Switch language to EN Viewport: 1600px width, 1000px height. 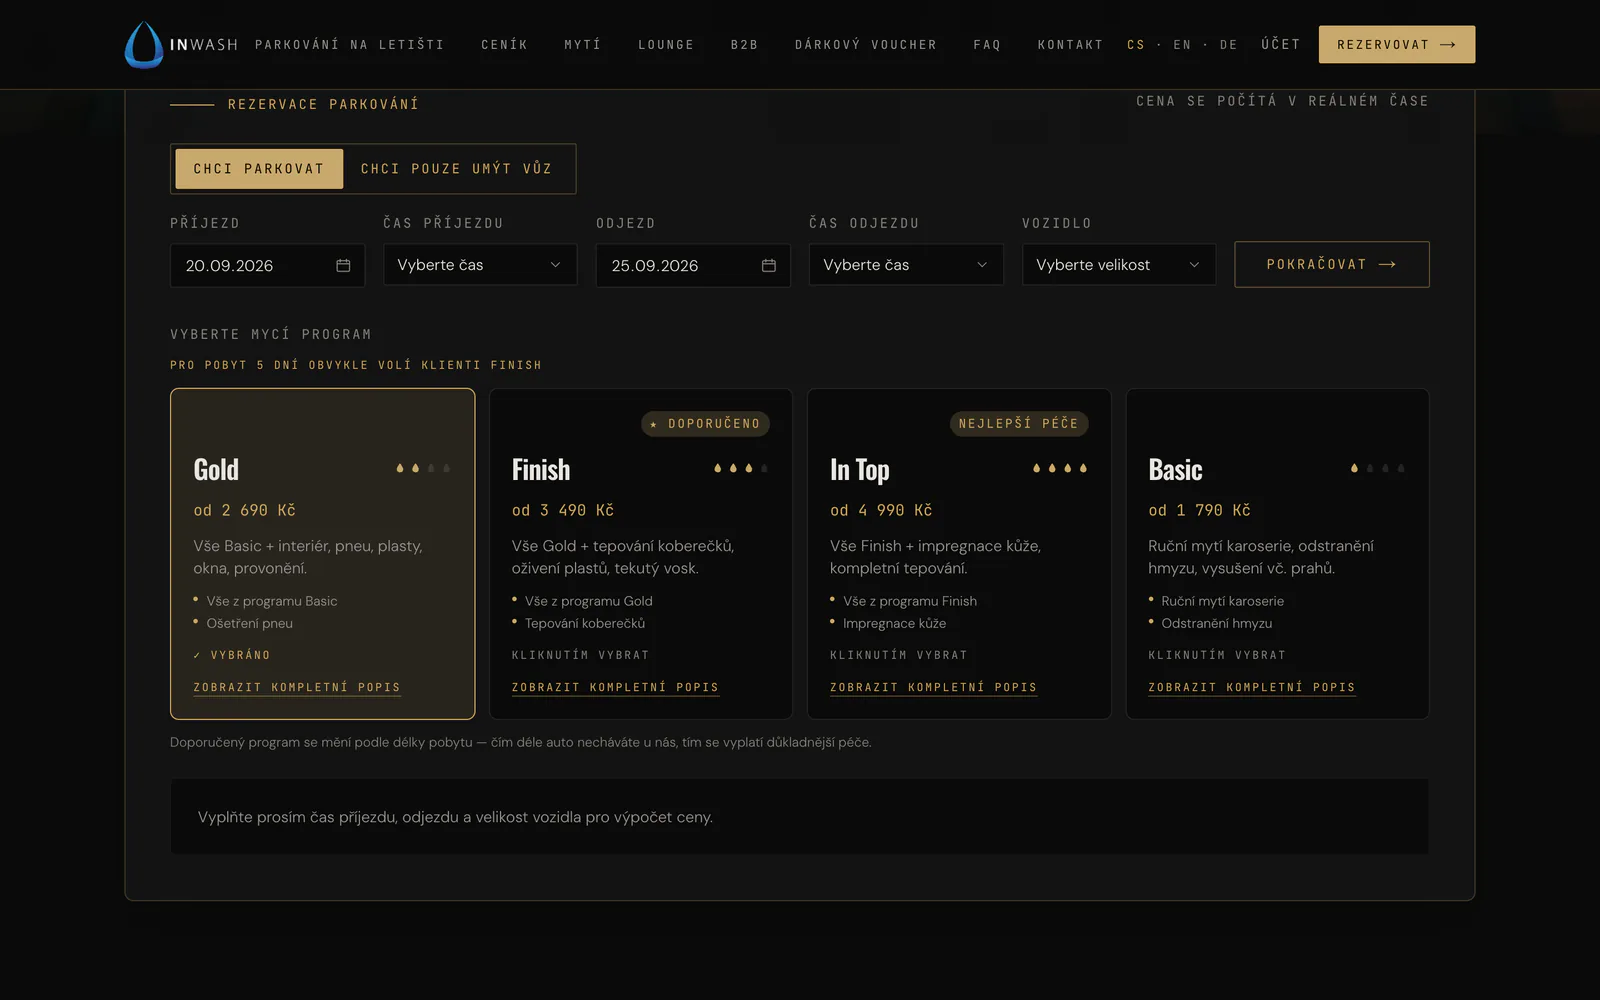click(1182, 45)
